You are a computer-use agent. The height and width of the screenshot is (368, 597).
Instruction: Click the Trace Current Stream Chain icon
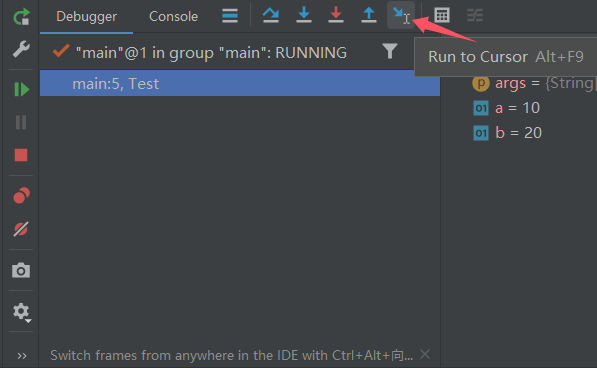pos(475,15)
